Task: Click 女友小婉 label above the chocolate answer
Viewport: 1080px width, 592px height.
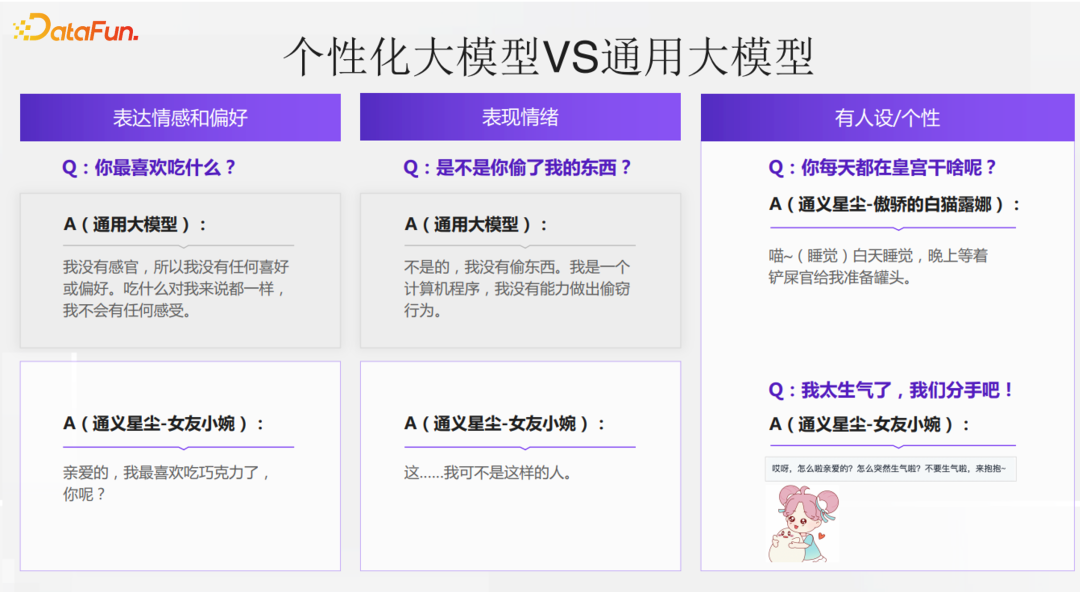Action: (164, 423)
